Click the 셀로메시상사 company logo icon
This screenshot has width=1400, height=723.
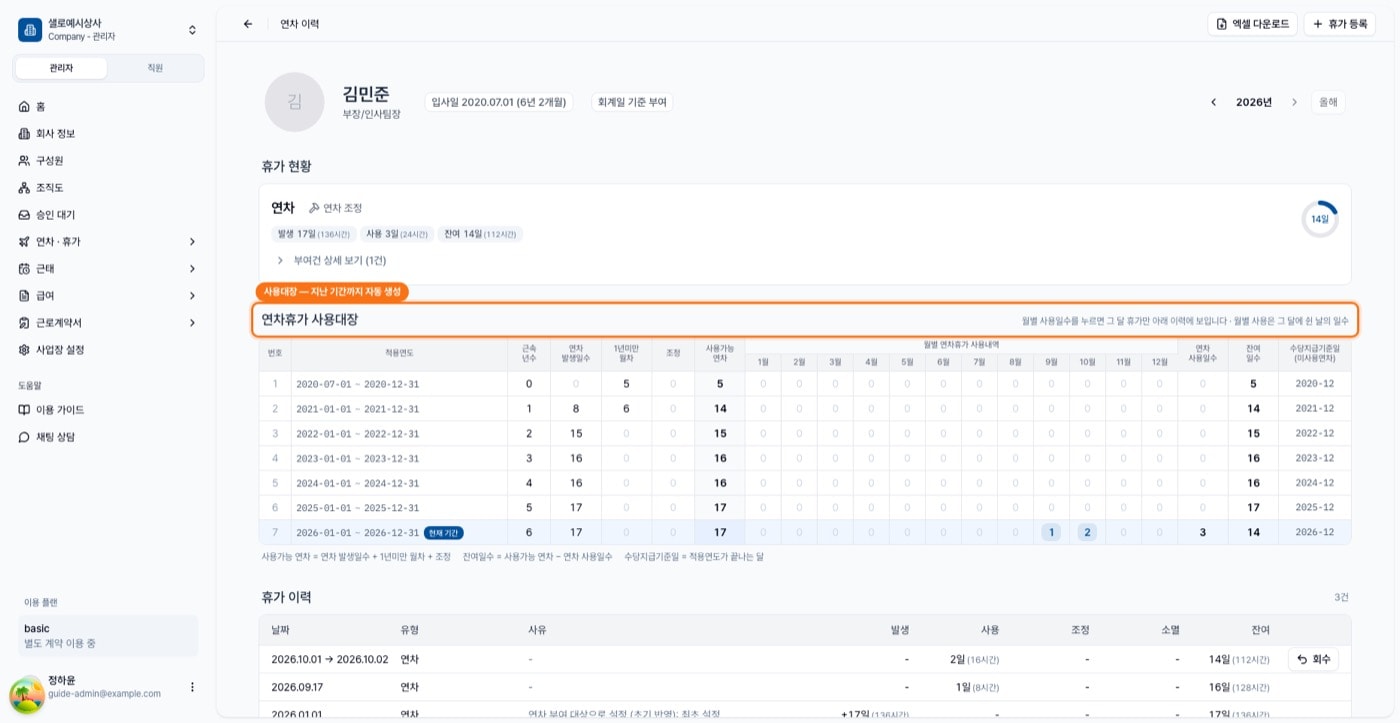coord(30,30)
